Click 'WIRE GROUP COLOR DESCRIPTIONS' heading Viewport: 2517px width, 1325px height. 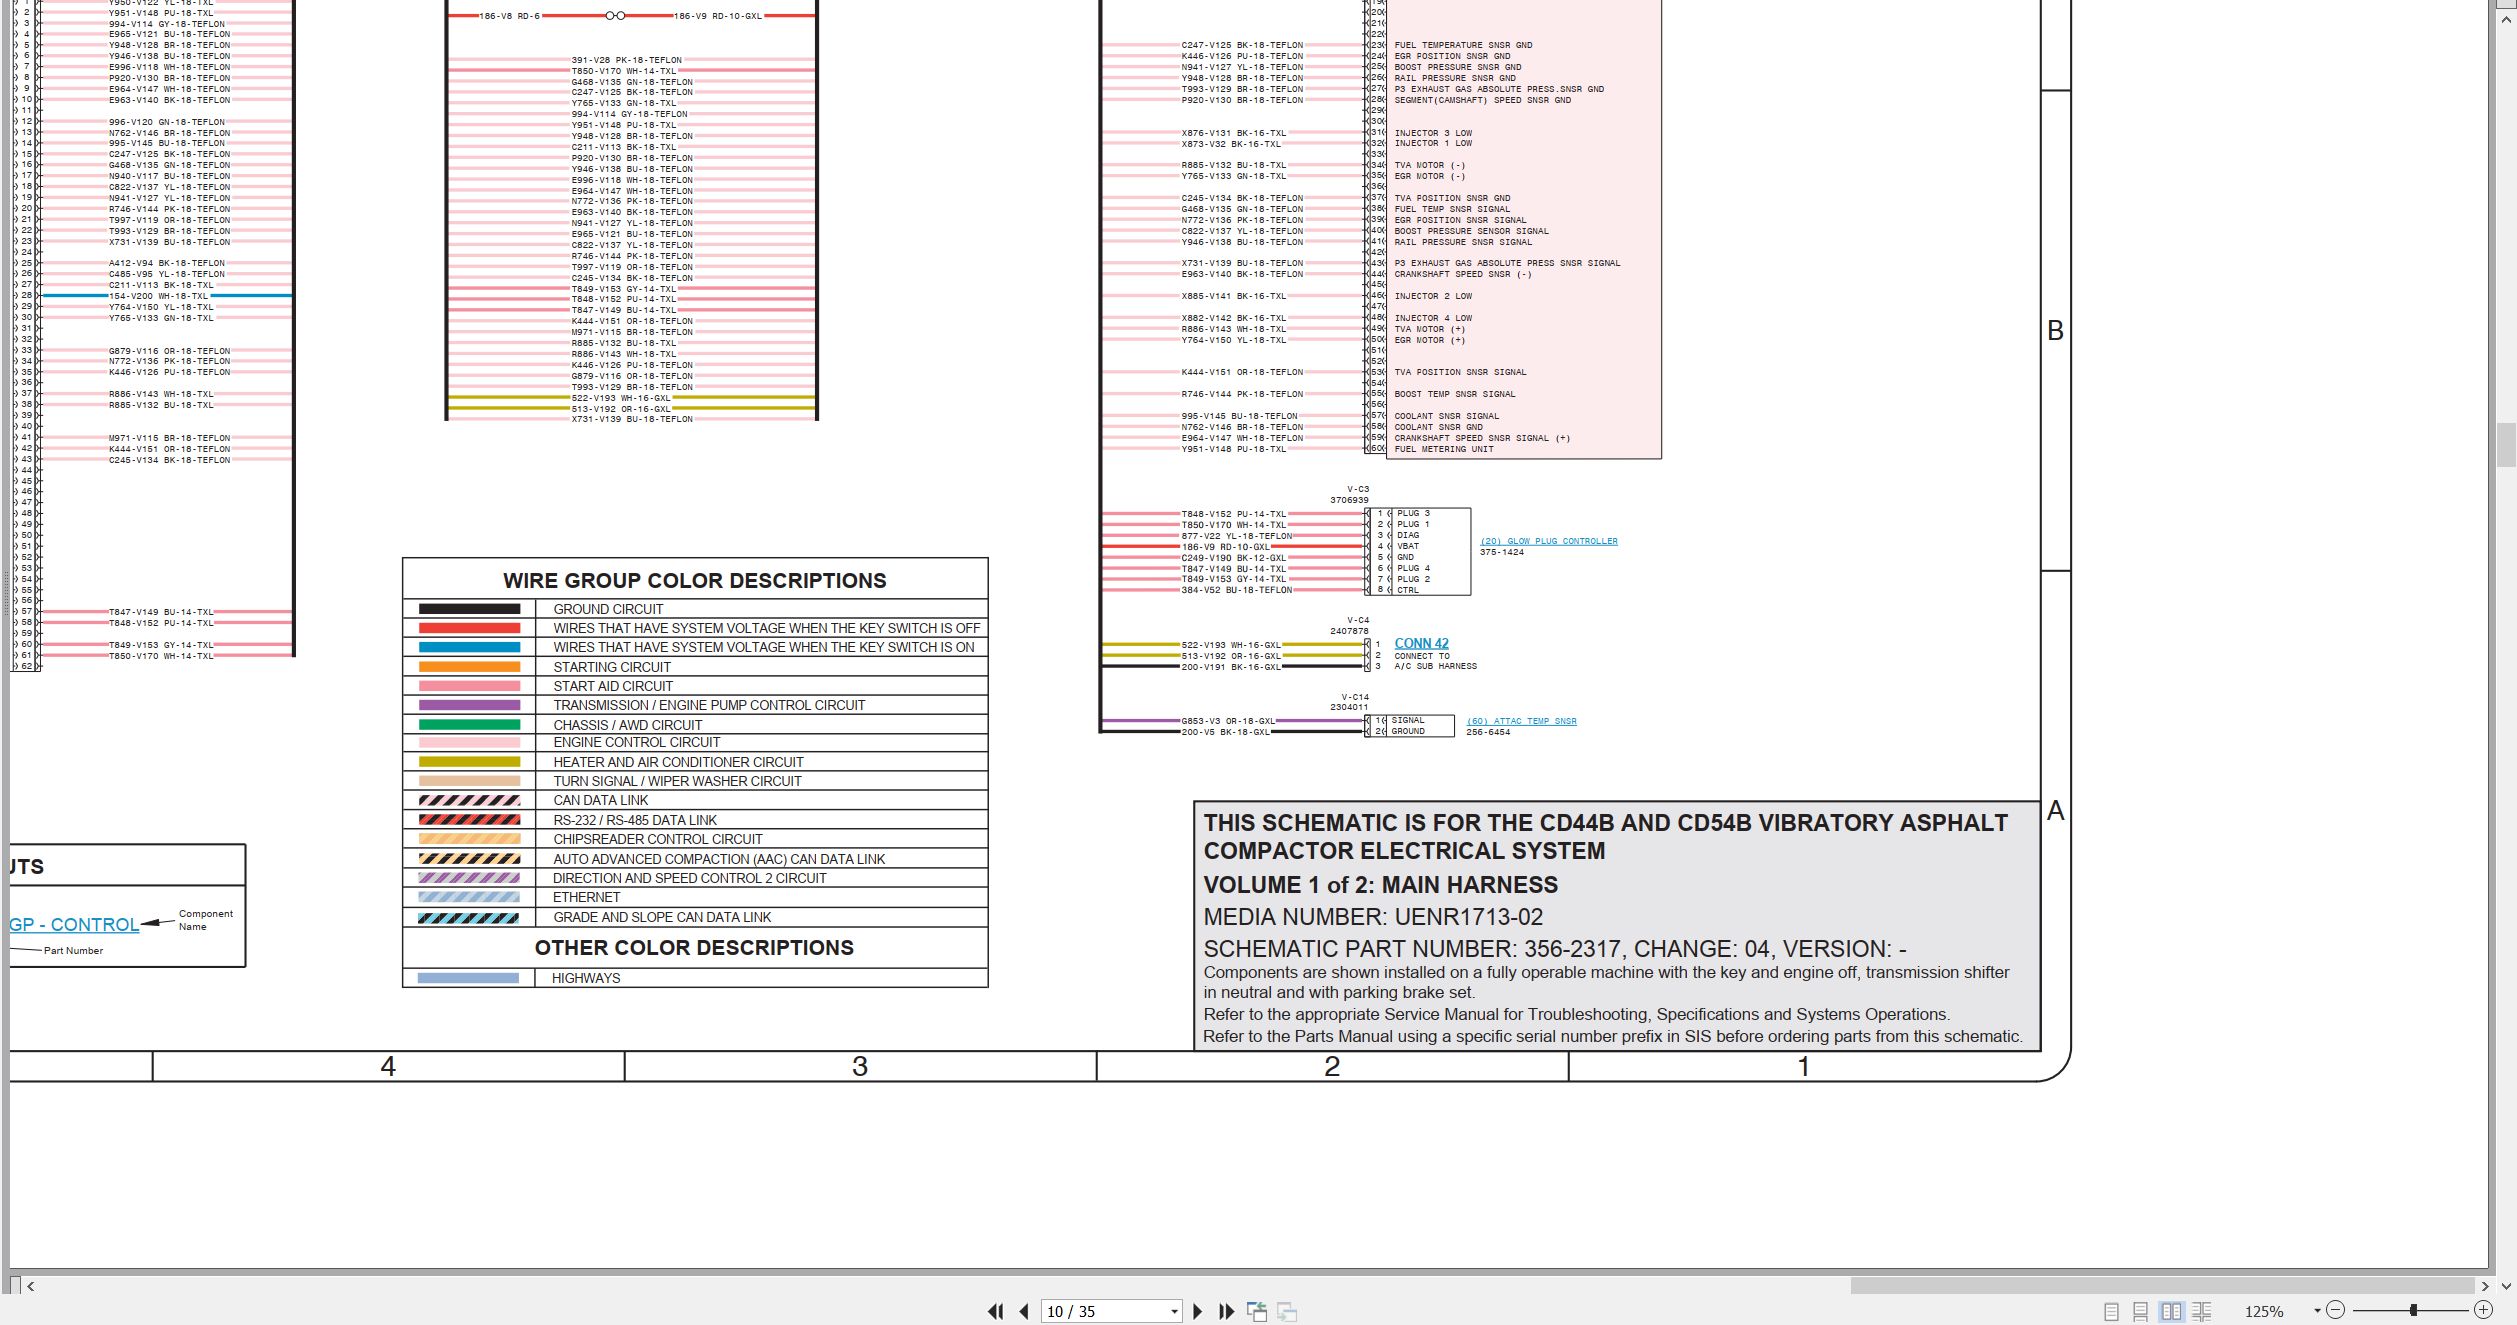click(695, 581)
